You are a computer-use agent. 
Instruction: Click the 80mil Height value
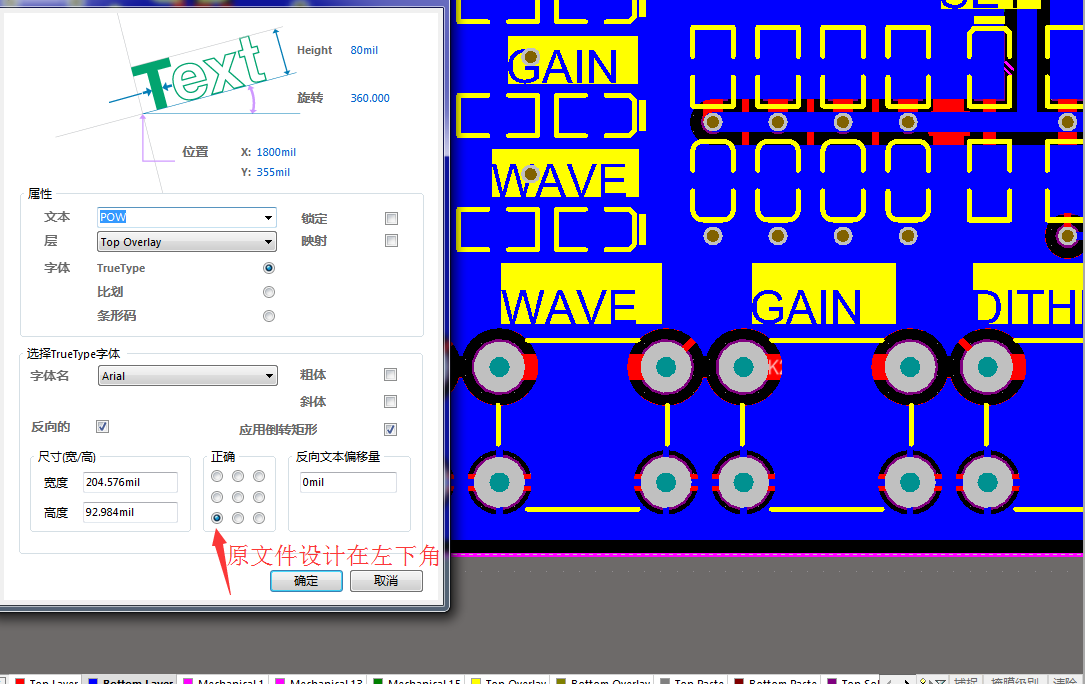click(x=364, y=50)
